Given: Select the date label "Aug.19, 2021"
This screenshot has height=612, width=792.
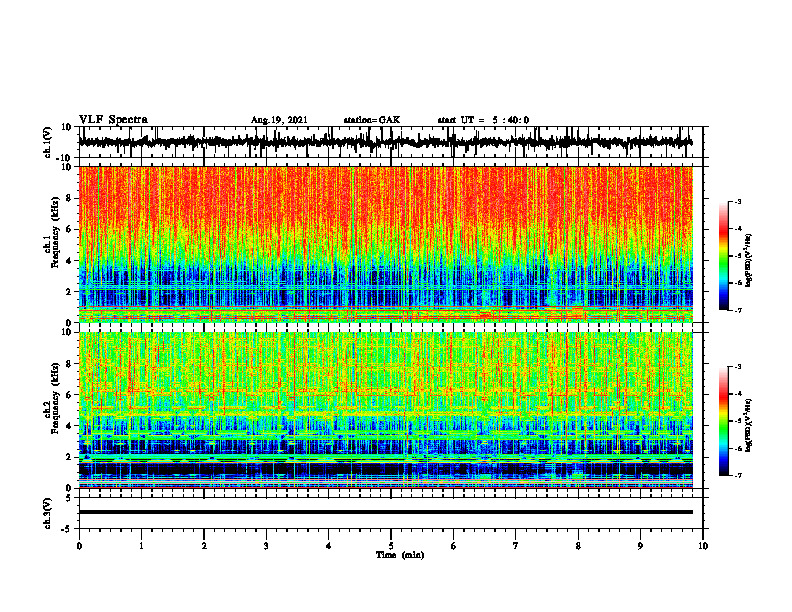Looking at the screenshot, I should pos(279,120).
